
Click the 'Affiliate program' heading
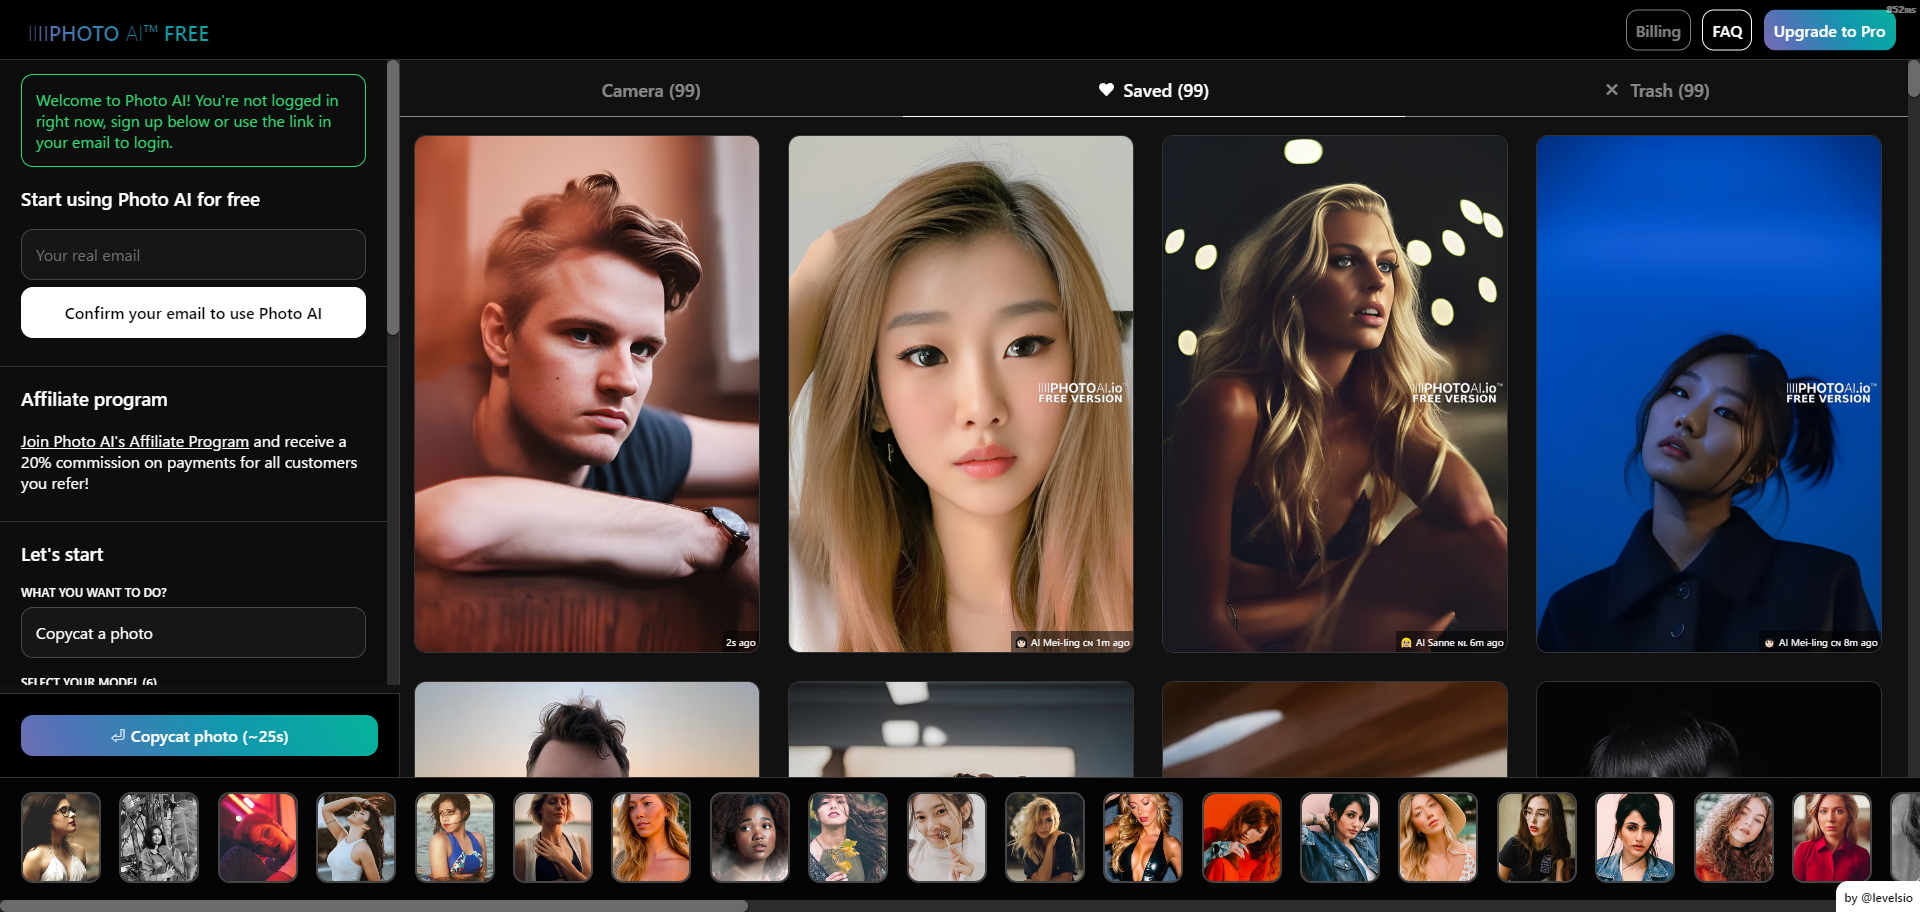point(94,399)
